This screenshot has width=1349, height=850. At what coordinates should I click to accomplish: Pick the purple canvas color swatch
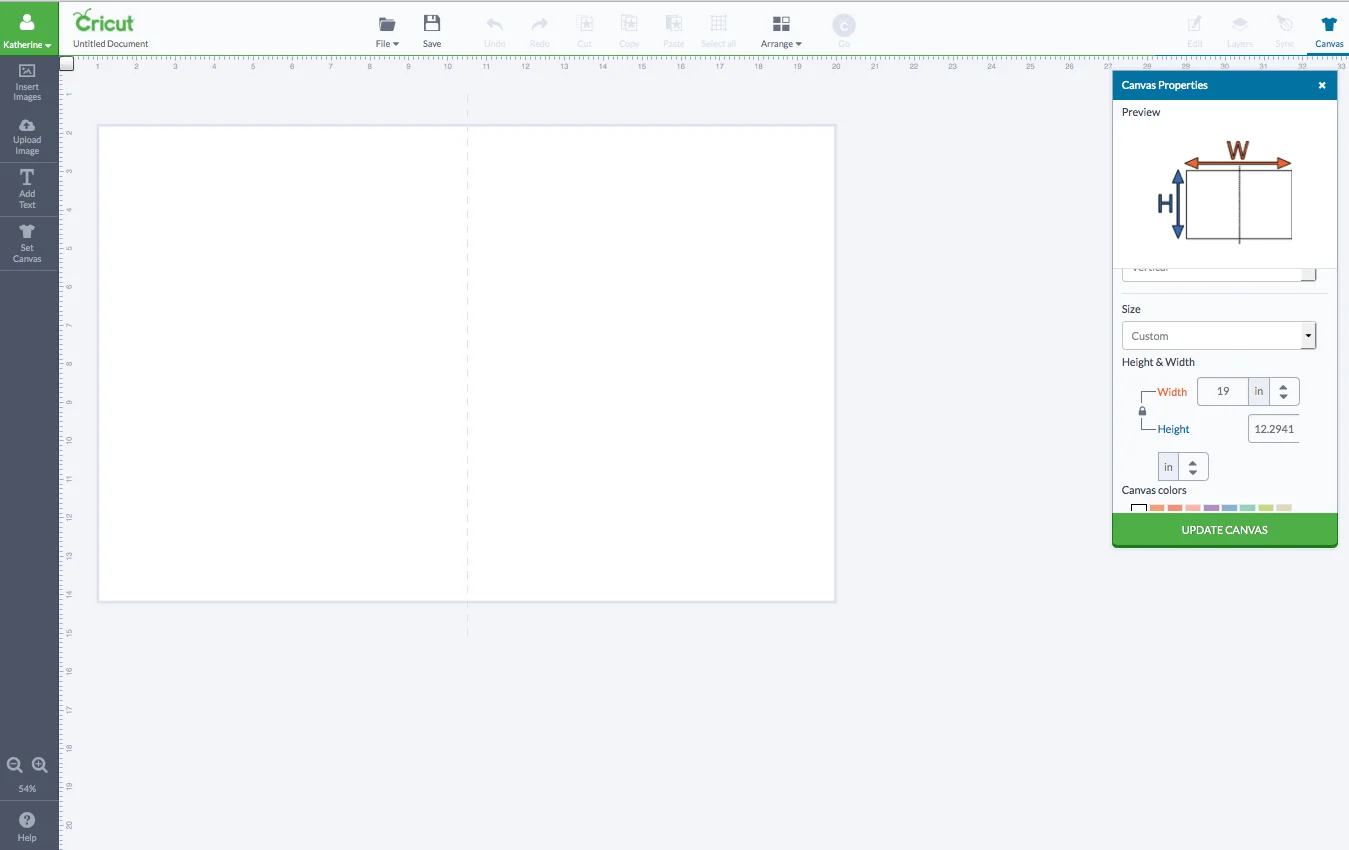coord(1211,508)
